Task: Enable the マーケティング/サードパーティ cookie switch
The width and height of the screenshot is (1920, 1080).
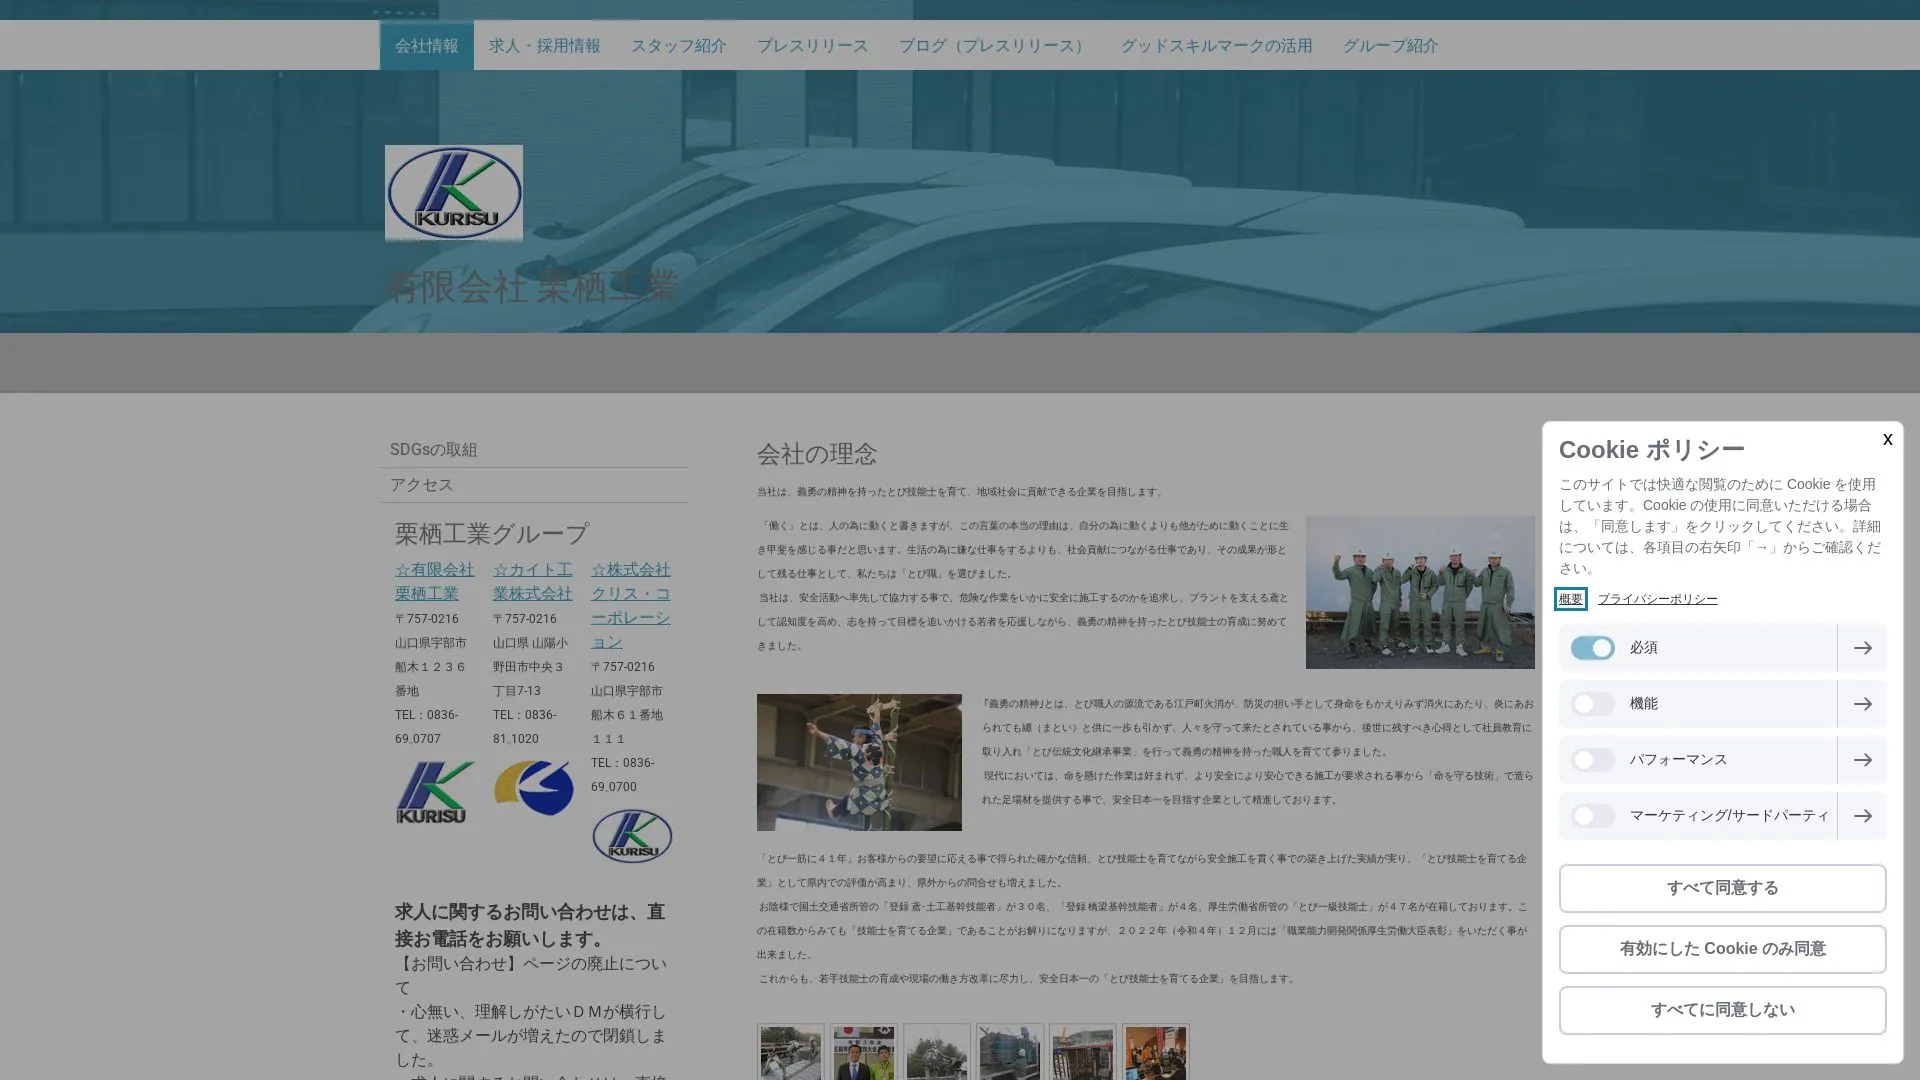Action: [1592, 816]
